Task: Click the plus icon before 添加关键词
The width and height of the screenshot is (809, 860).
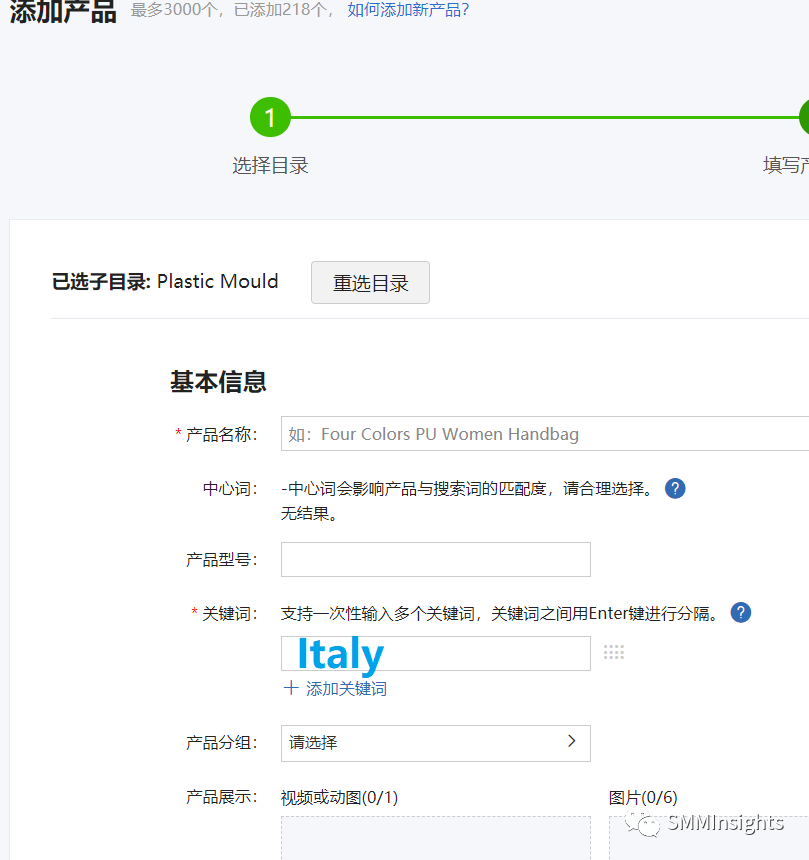Action: tap(291, 688)
